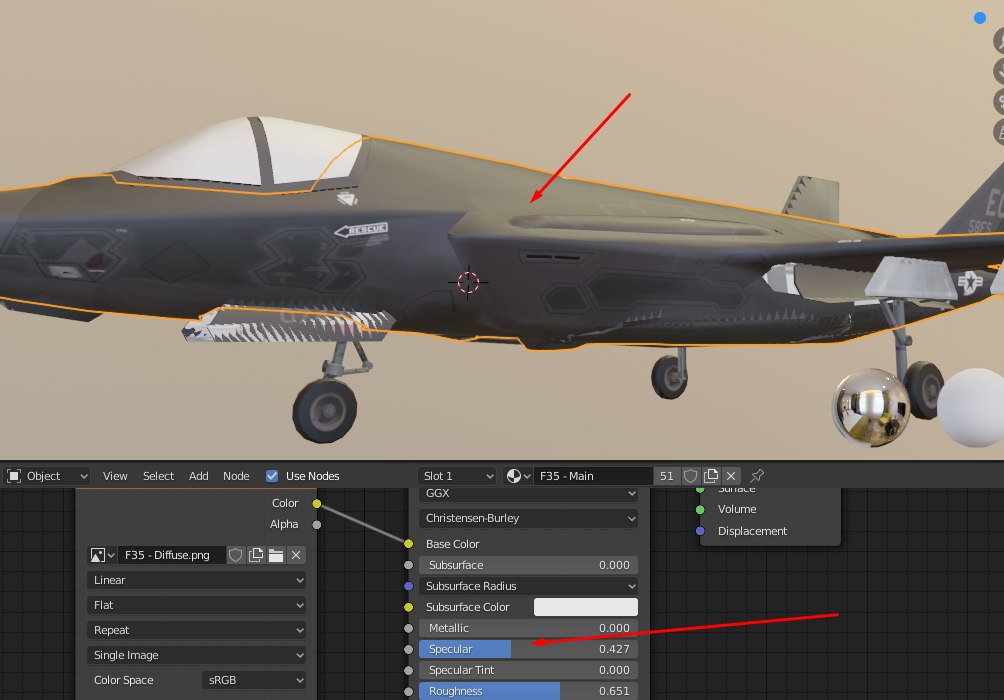Viewport: 1004px width, 700px height.
Task: Toggle the Use Nodes checkbox
Action: pos(272,476)
